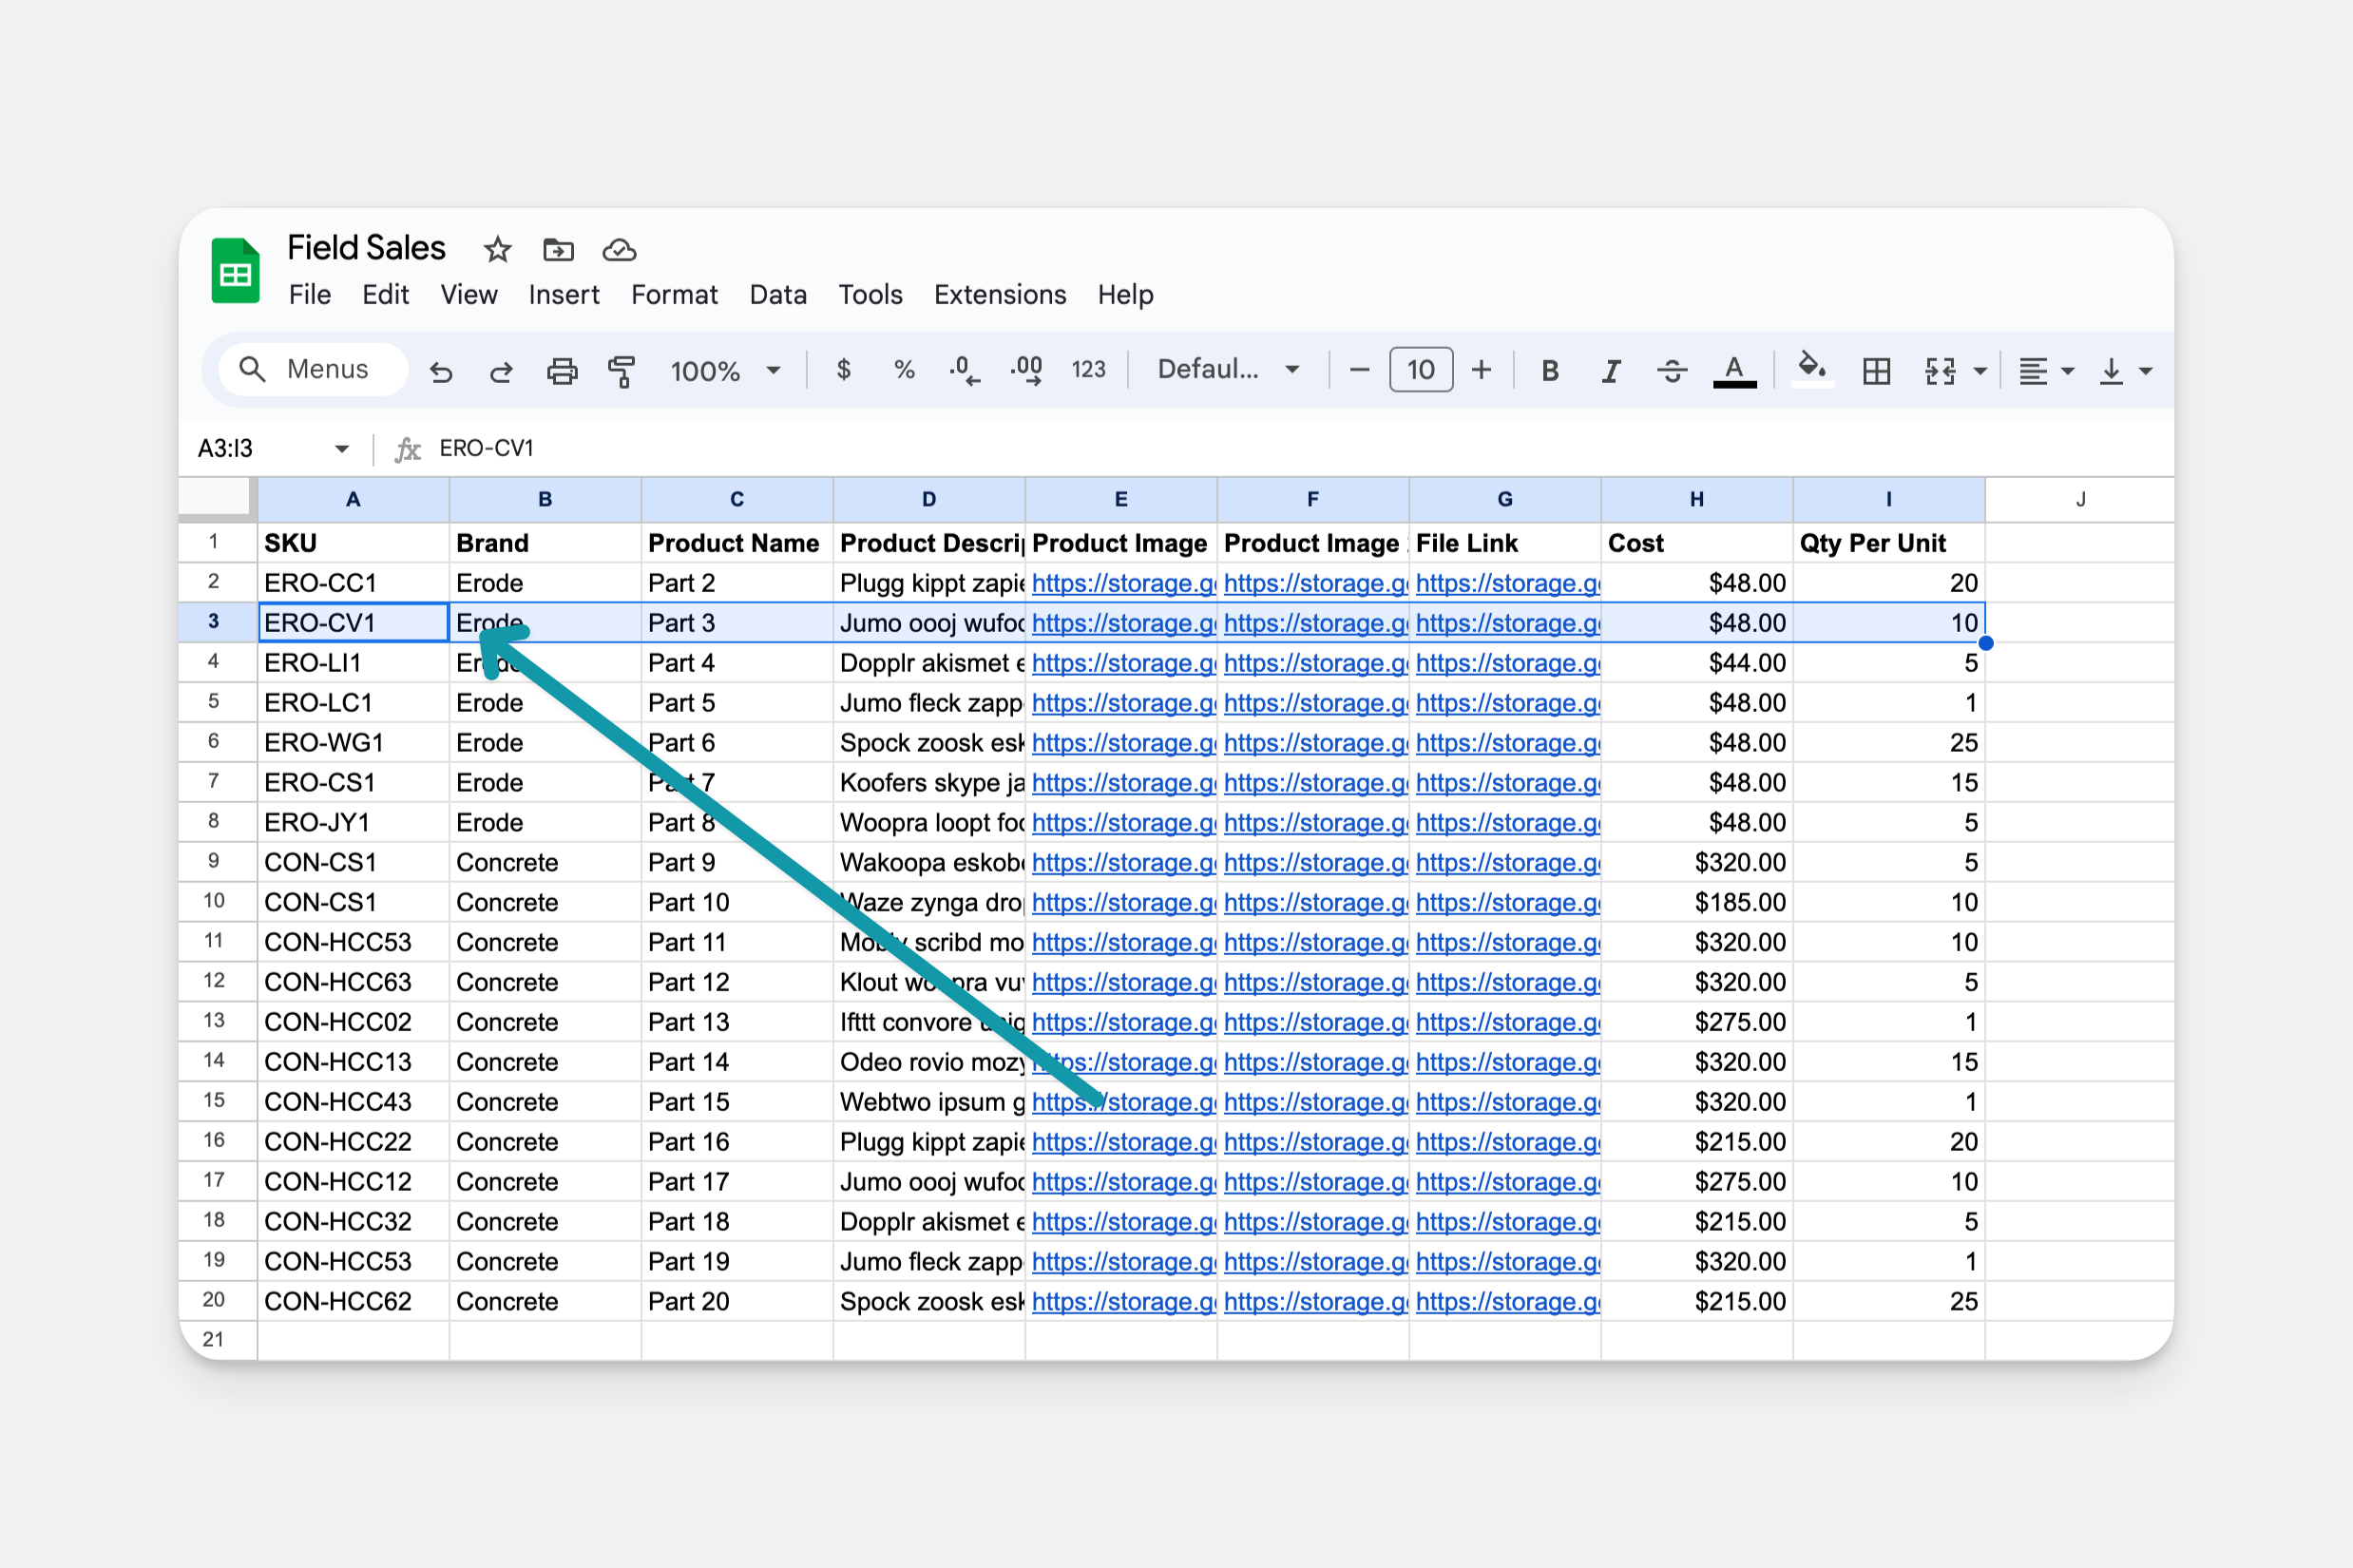Decrease font size with minus button
Screen dimensions: 2353x1568
click(1359, 370)
